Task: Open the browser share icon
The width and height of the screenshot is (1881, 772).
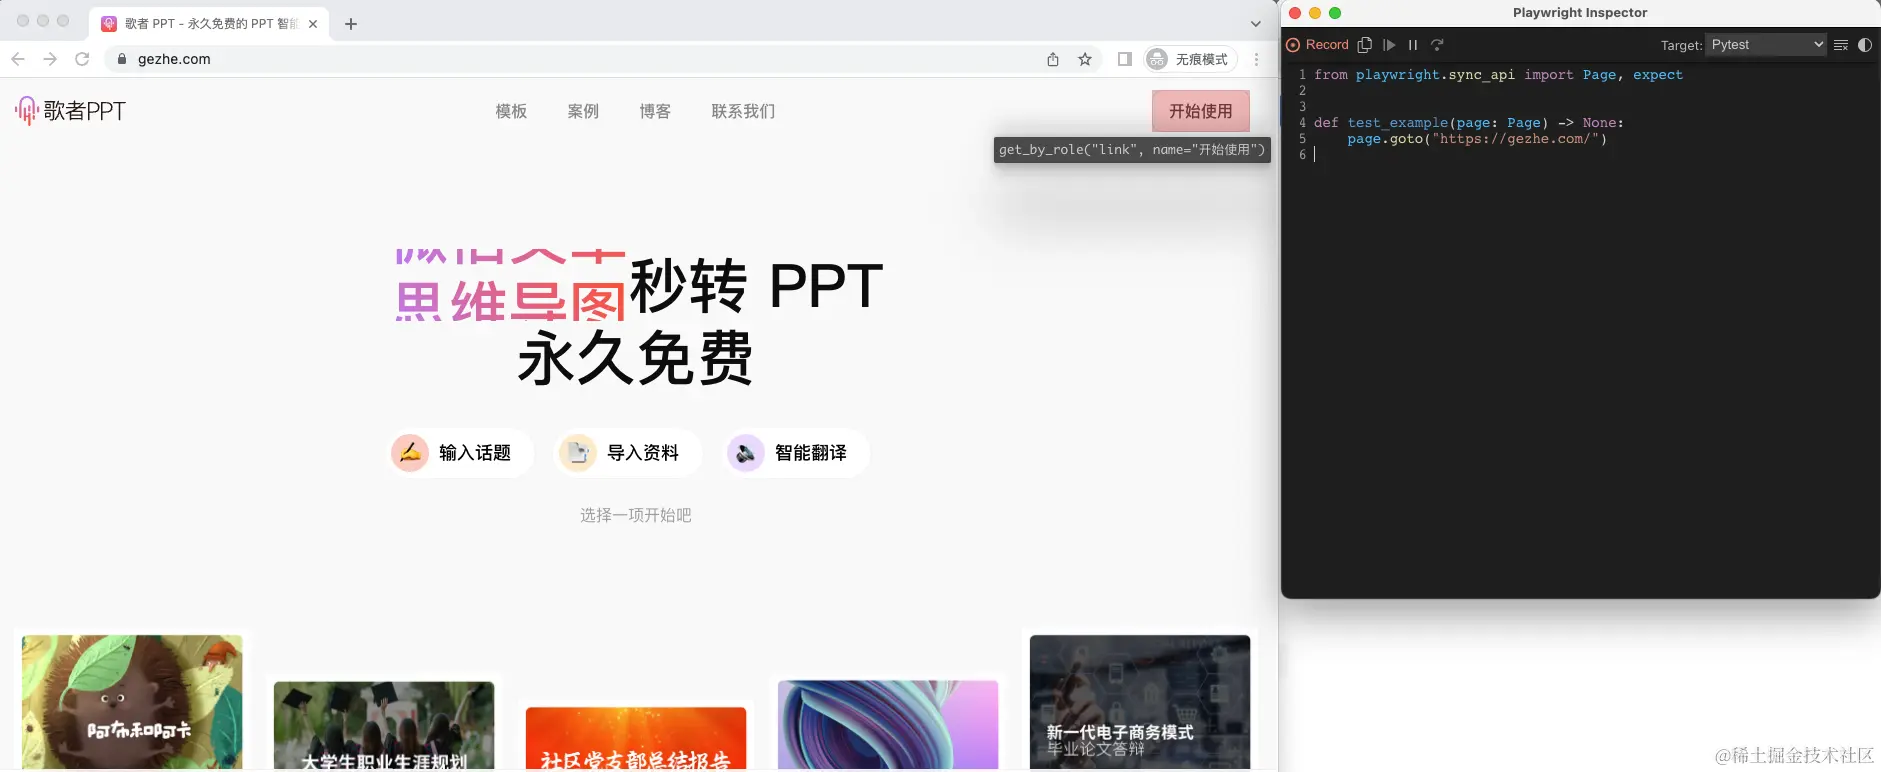Action: pos(1053,59)
